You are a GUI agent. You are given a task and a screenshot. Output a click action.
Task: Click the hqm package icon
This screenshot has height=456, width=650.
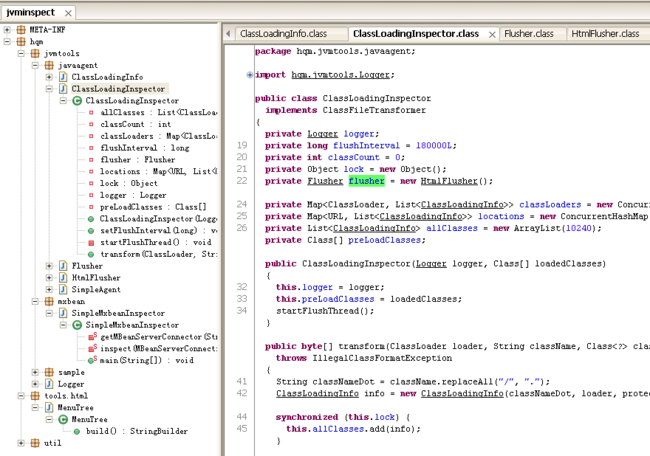(x=21, y=41)
